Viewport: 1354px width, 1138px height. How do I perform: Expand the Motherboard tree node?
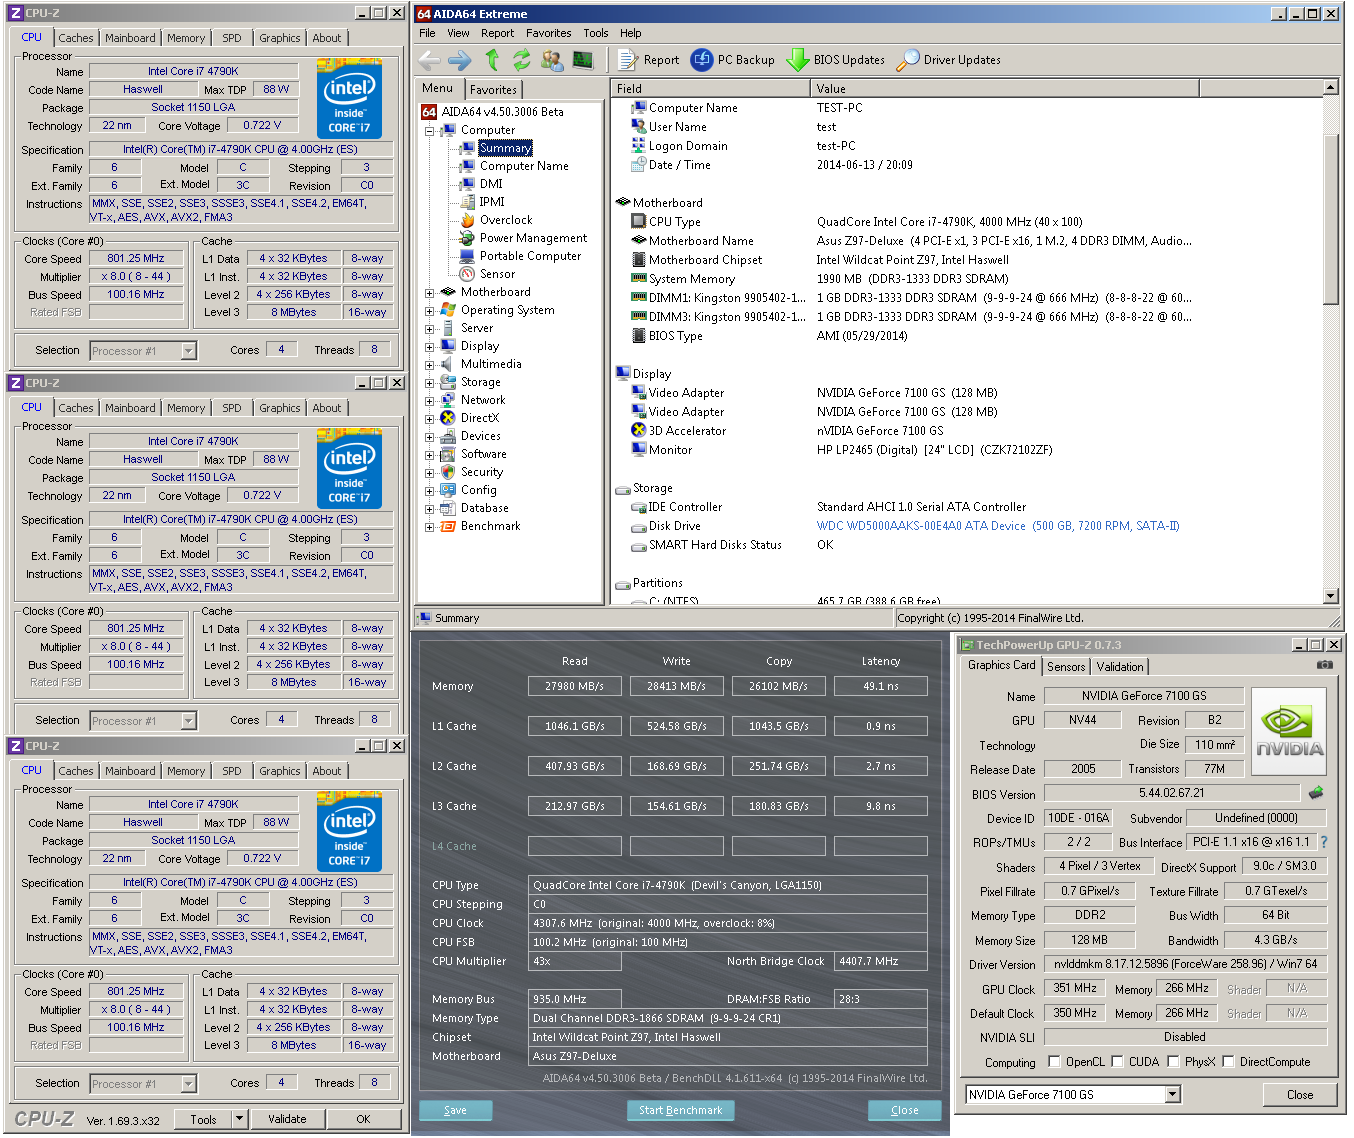(x=429, y=293)
